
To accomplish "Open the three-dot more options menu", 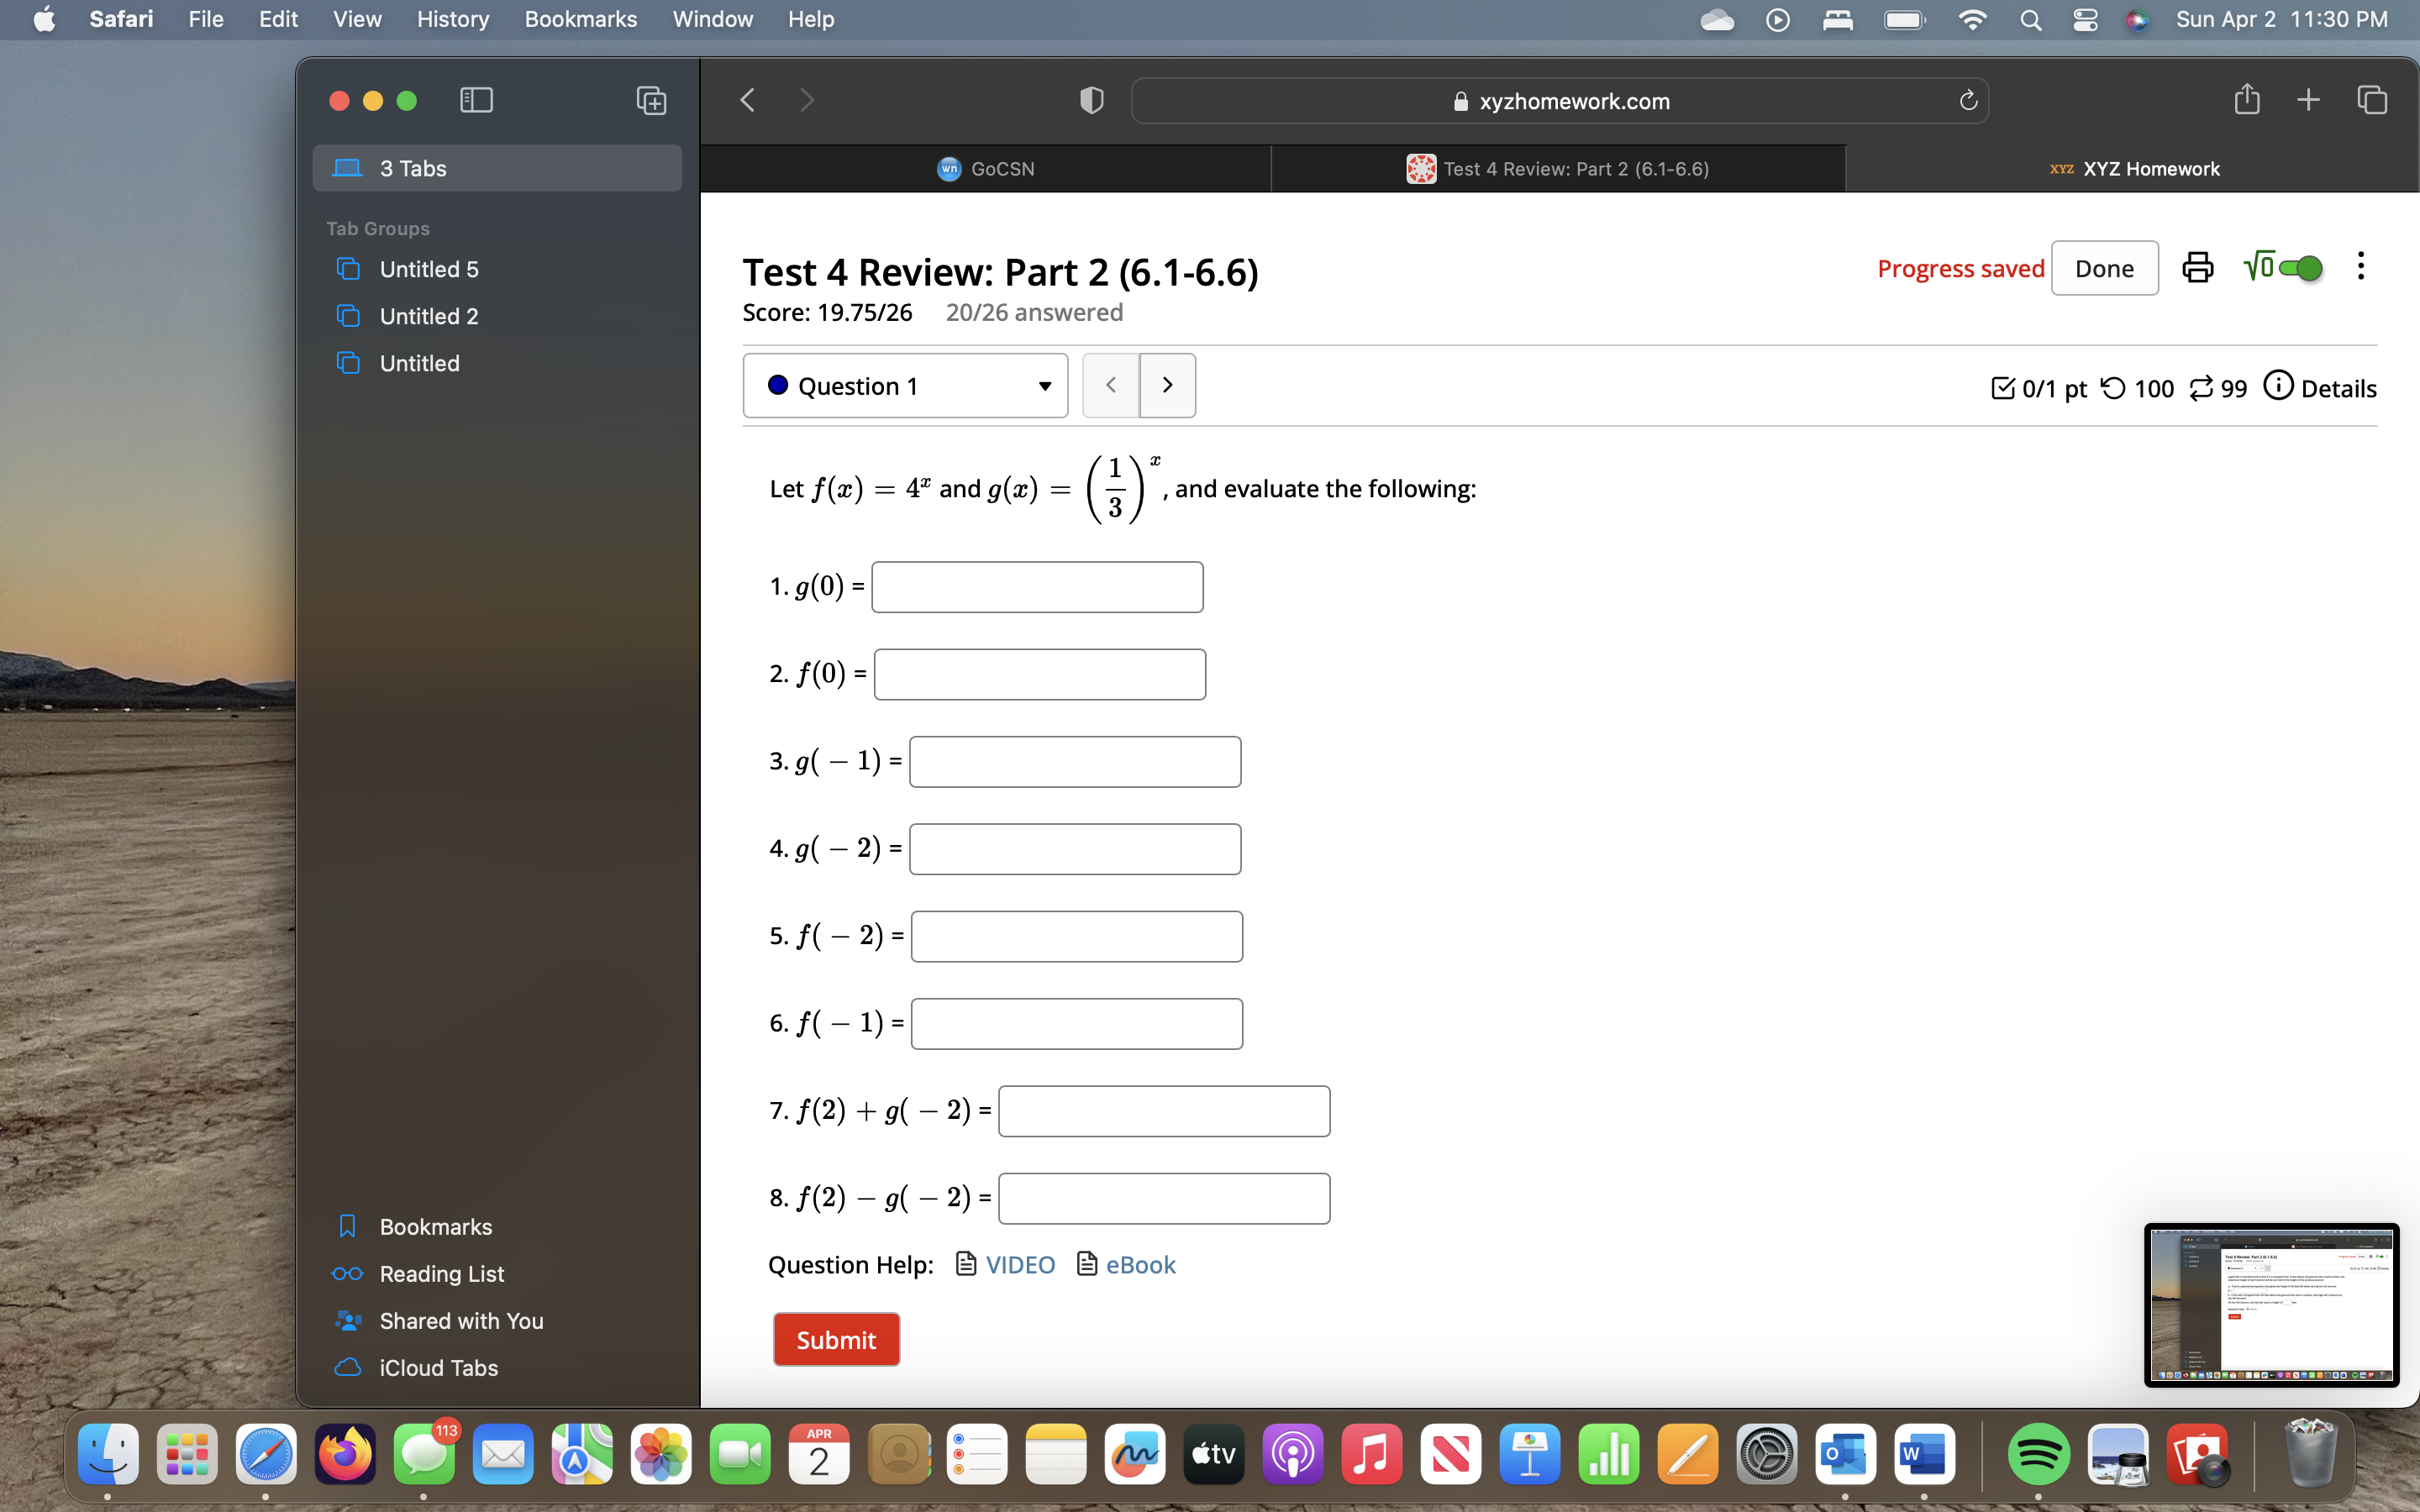I will point(2360,267).
